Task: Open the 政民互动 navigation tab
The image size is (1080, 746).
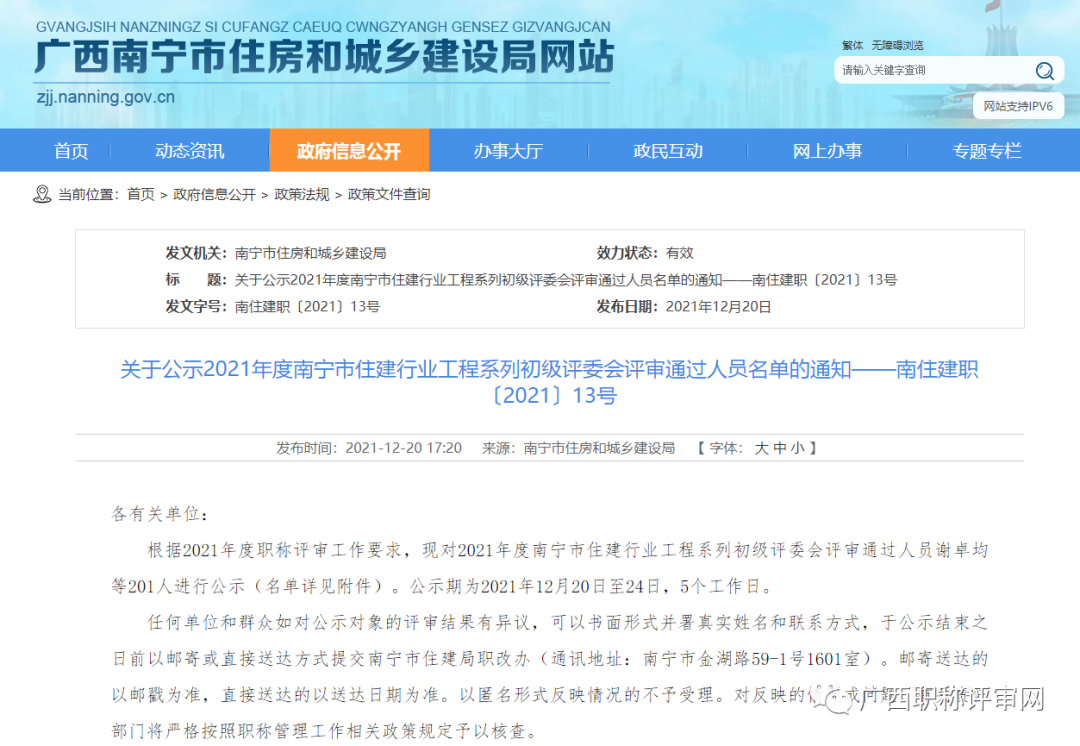Action: pyautogui.click(x=667, y=151)
